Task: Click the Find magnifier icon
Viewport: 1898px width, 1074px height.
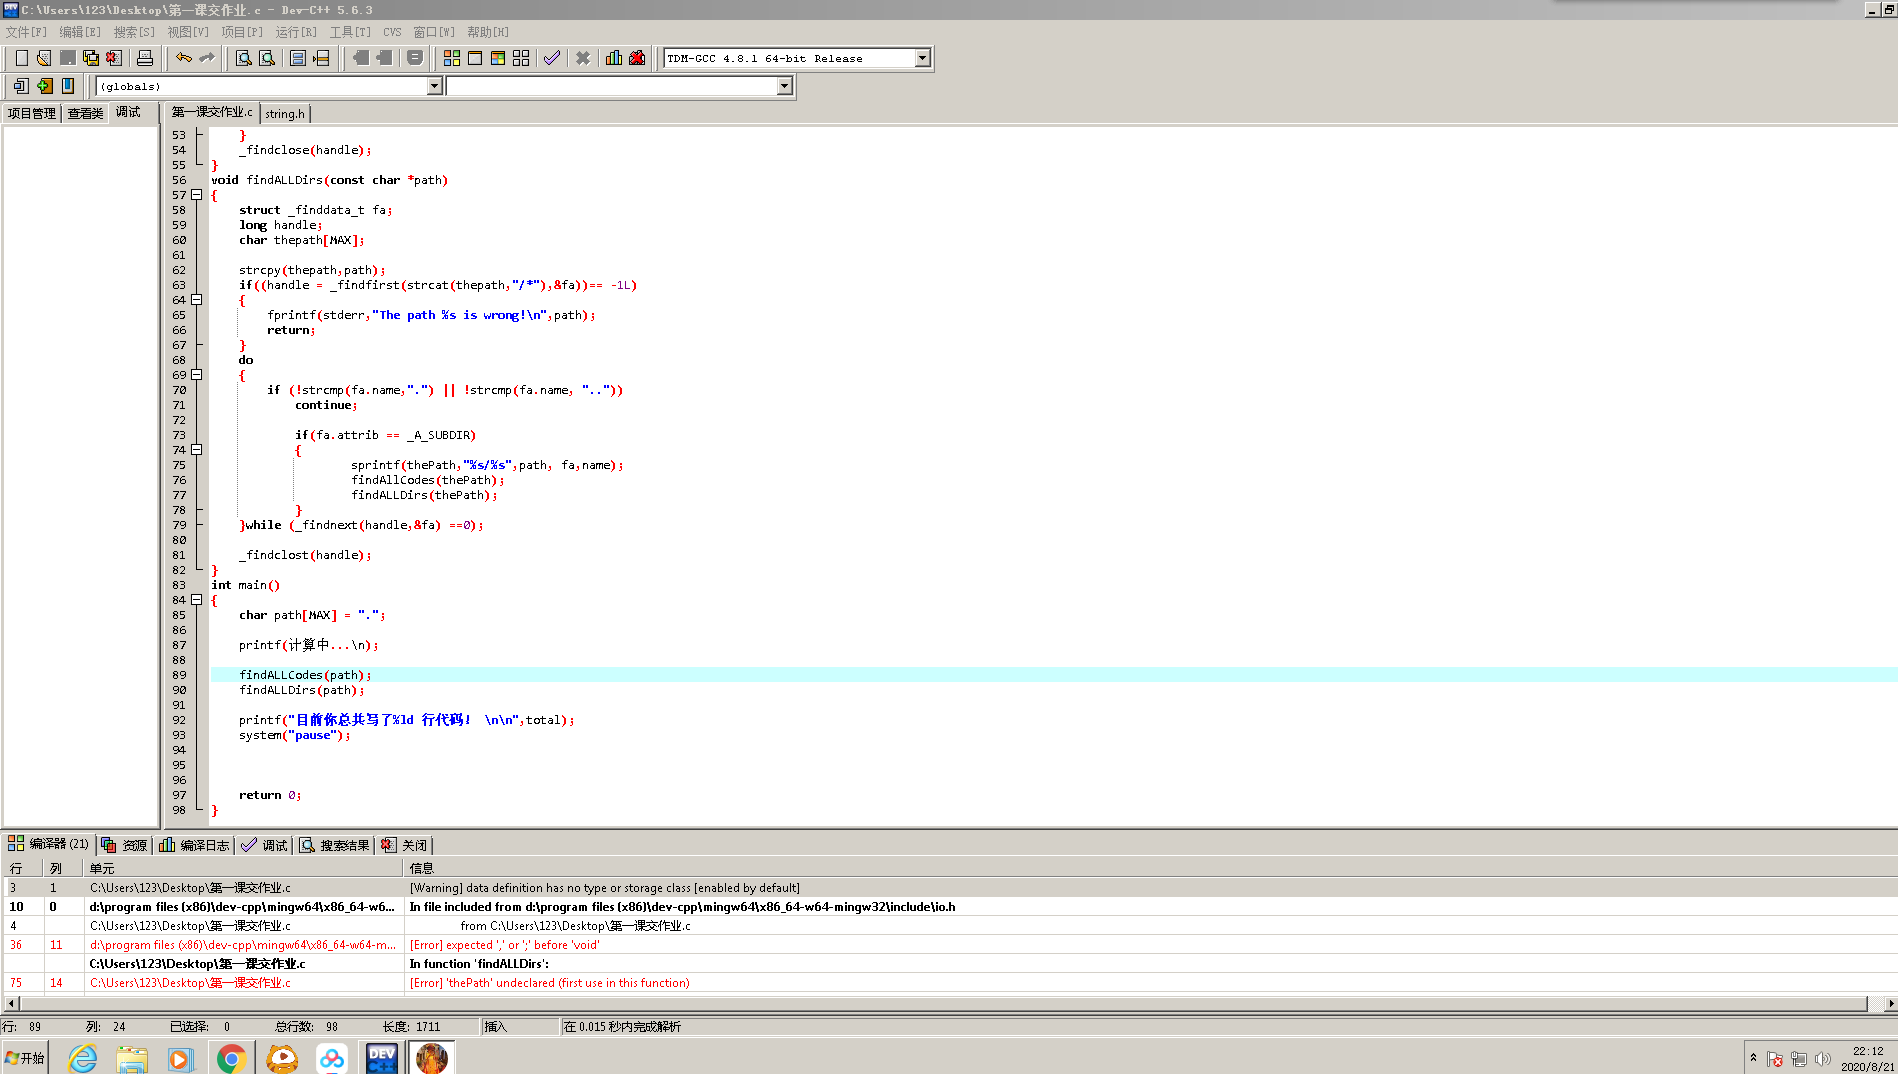Action: (243, 58)
